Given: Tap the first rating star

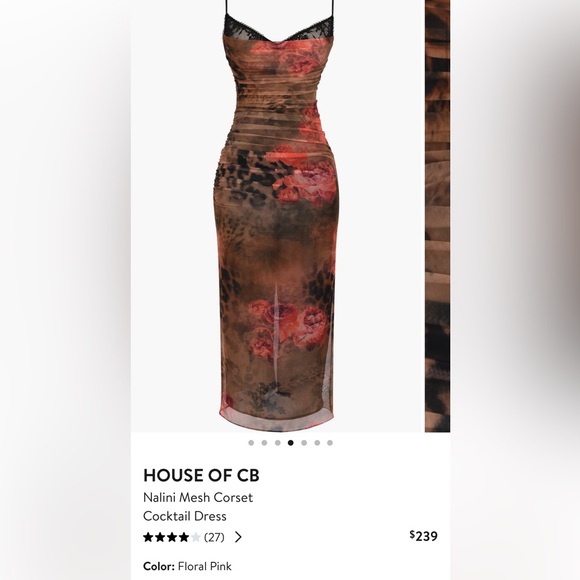Looking at the screenshot, I should click(x=148, y=537).
